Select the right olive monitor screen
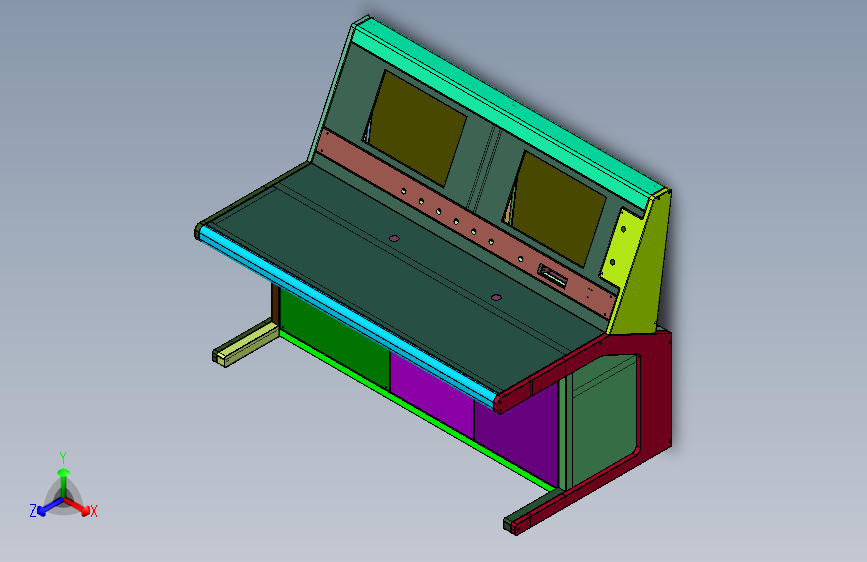Image resolution: width=867 pixels, height=562 pixels. 558,208
